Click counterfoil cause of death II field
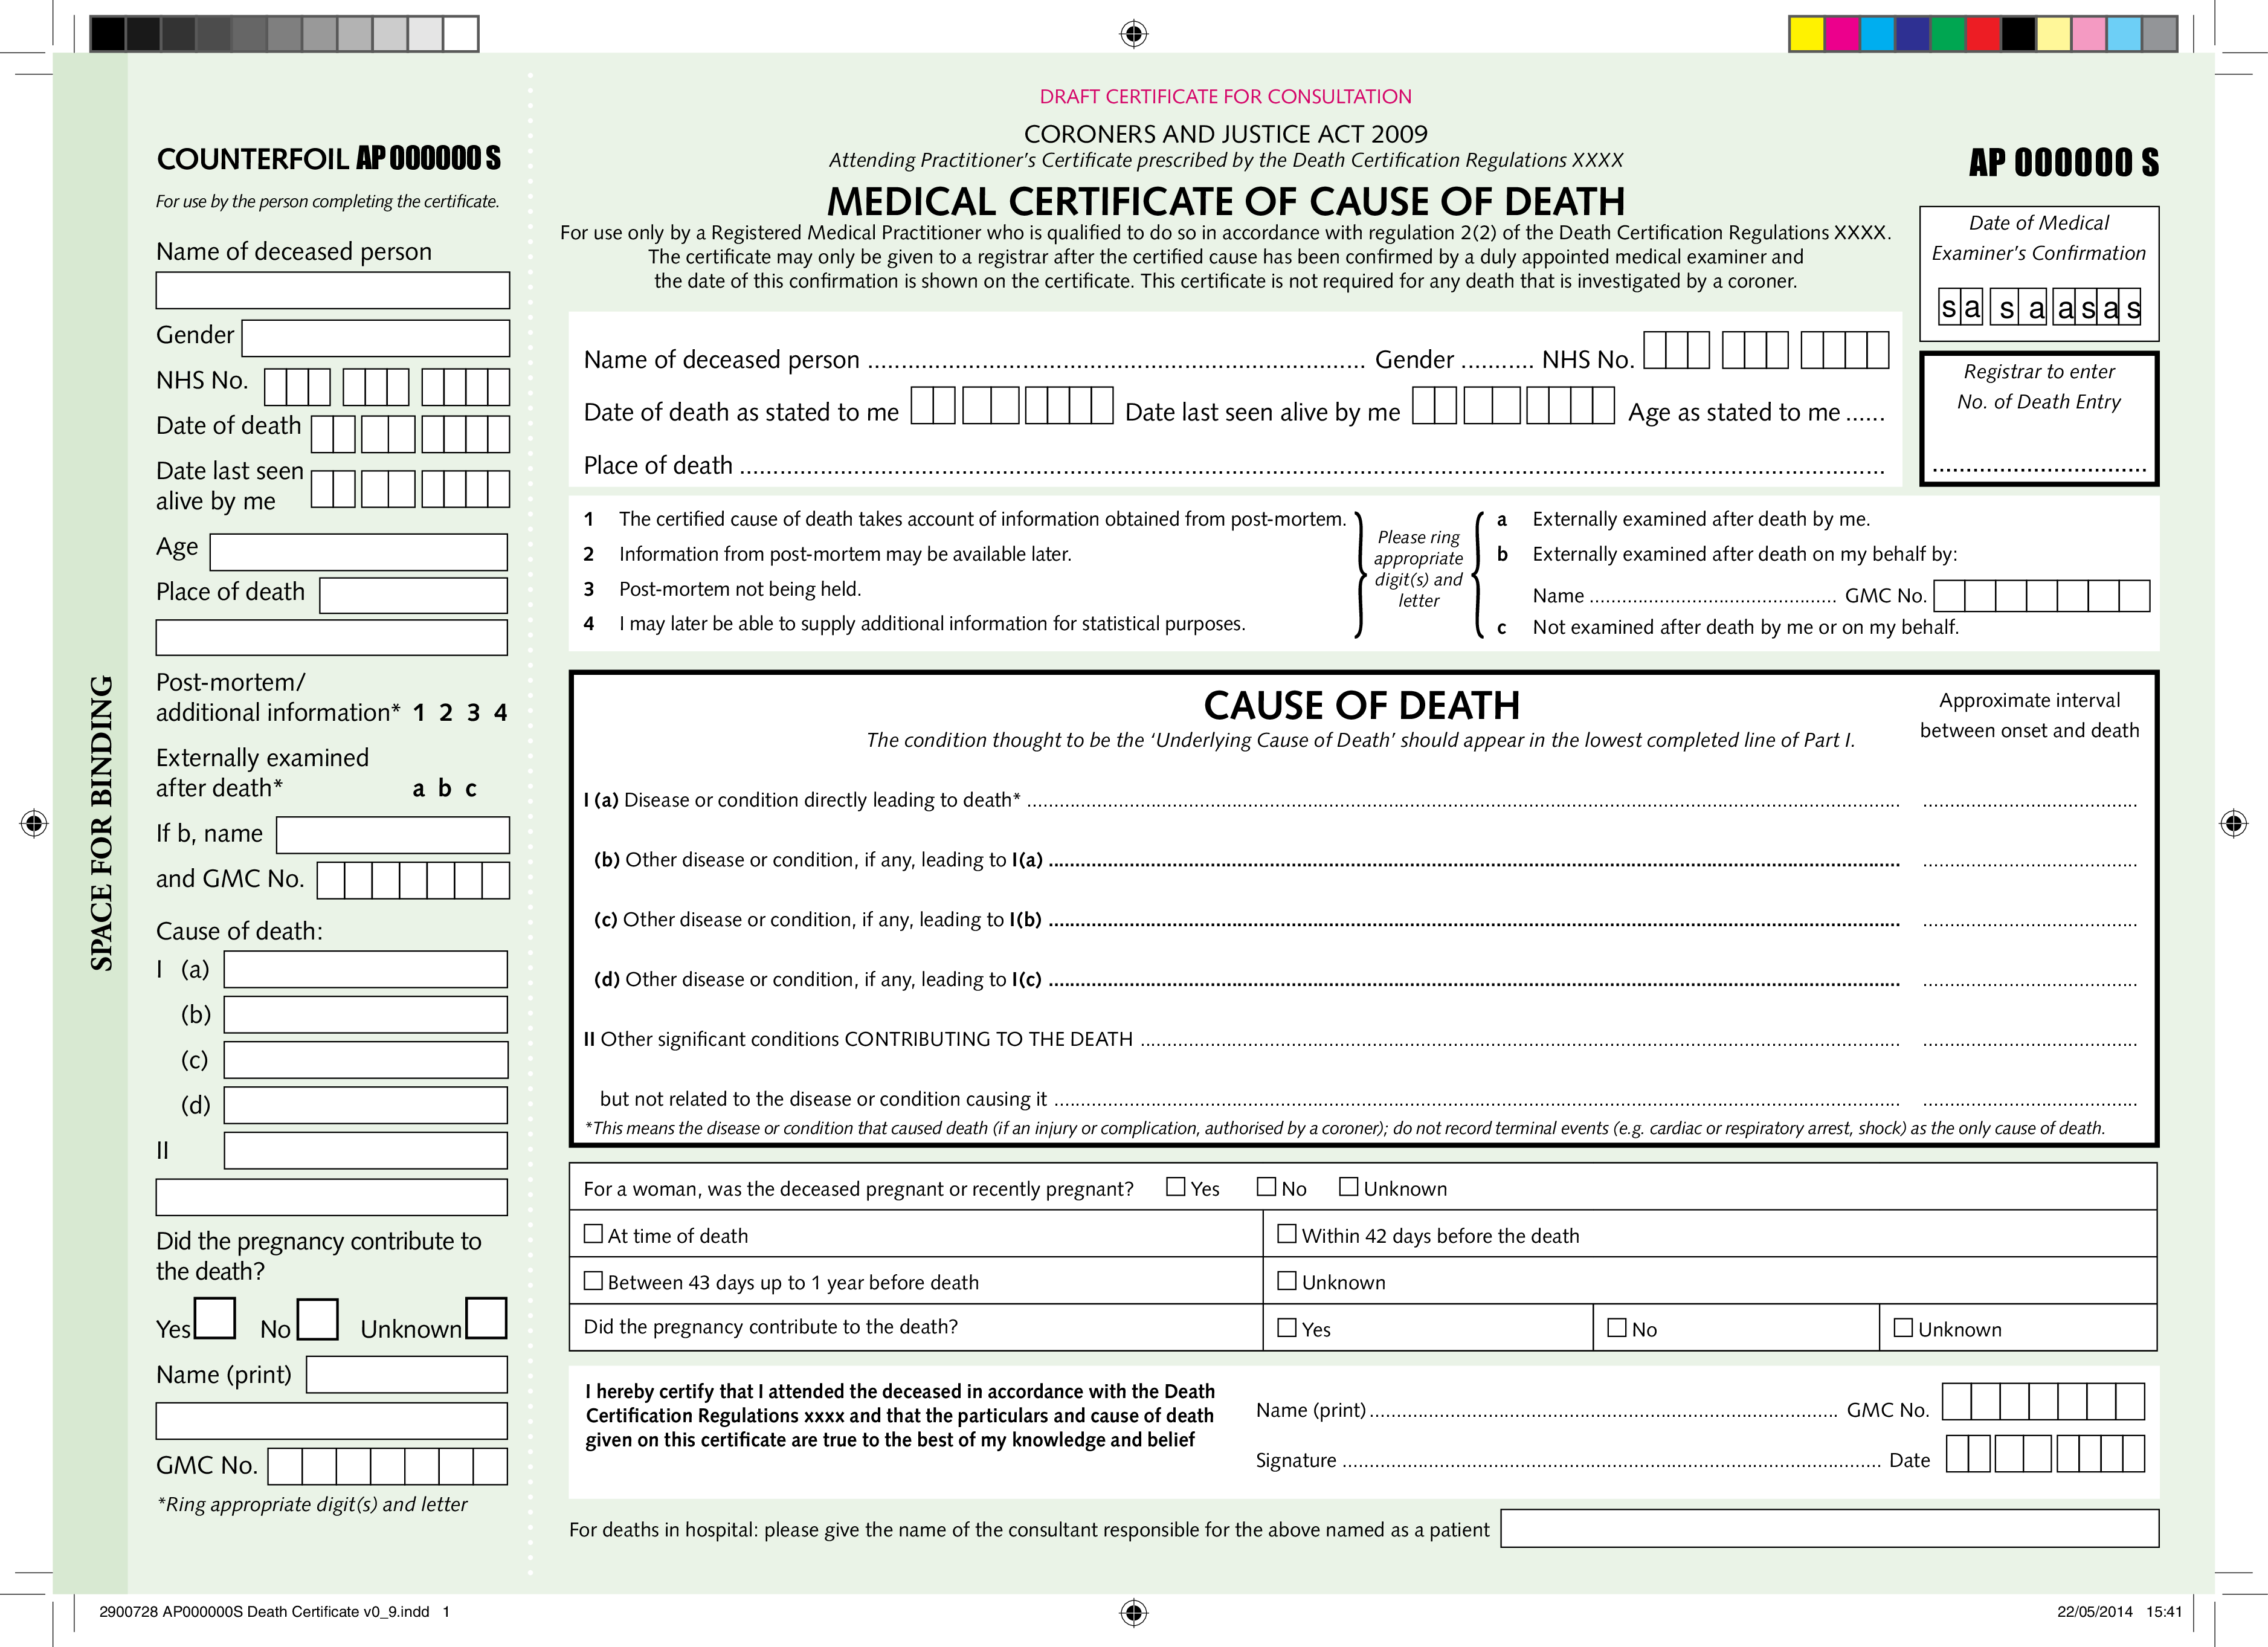Viewport: 2268px width, 1647px height. point(366,1150)
